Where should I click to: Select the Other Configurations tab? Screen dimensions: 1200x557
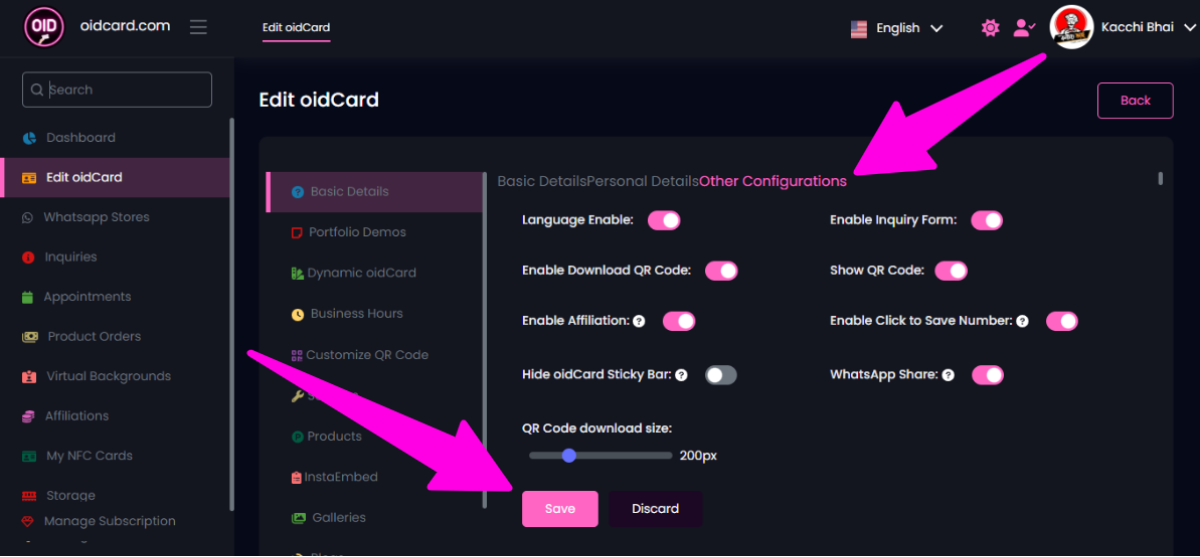pyautogui.click(x=773, y=181)
